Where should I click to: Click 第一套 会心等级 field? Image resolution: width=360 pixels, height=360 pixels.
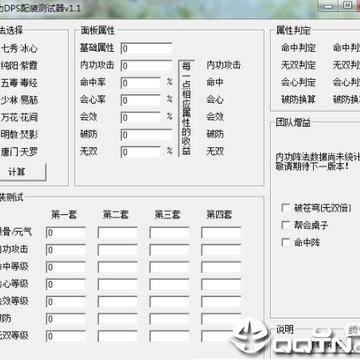click(x=66, y=285)
